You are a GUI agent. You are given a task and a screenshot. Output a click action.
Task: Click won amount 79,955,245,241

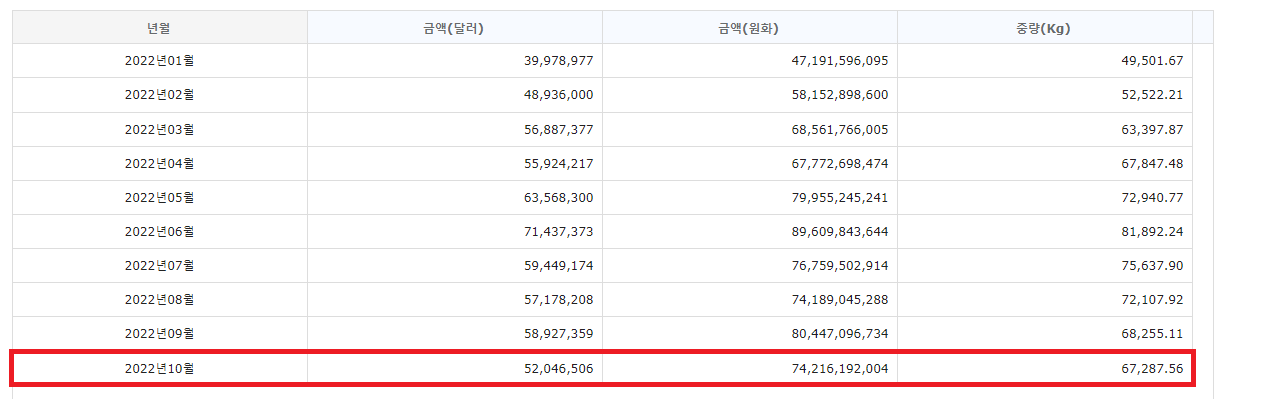point(841,197)
